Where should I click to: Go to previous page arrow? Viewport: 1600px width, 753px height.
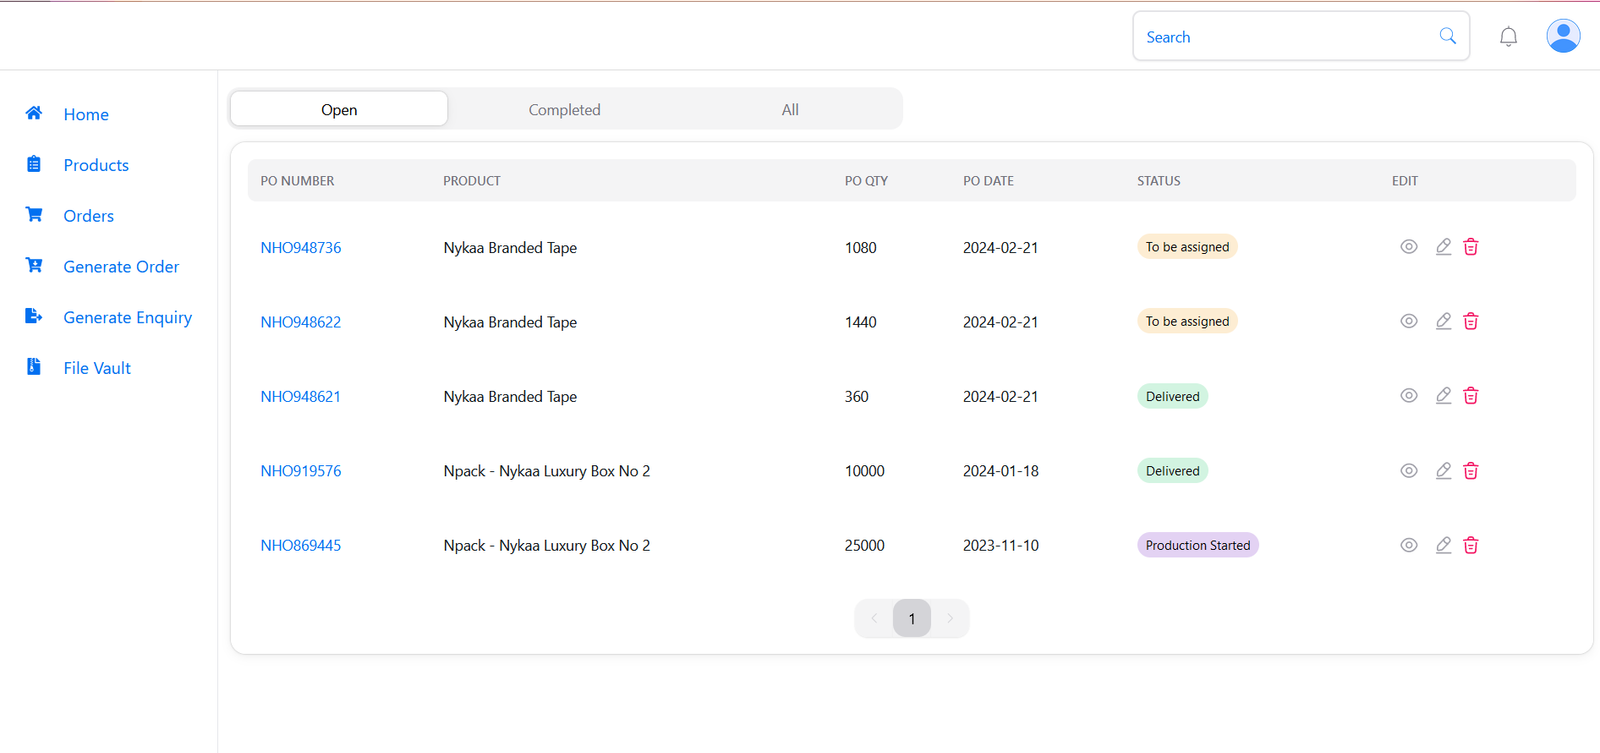(x=874, y=618)
